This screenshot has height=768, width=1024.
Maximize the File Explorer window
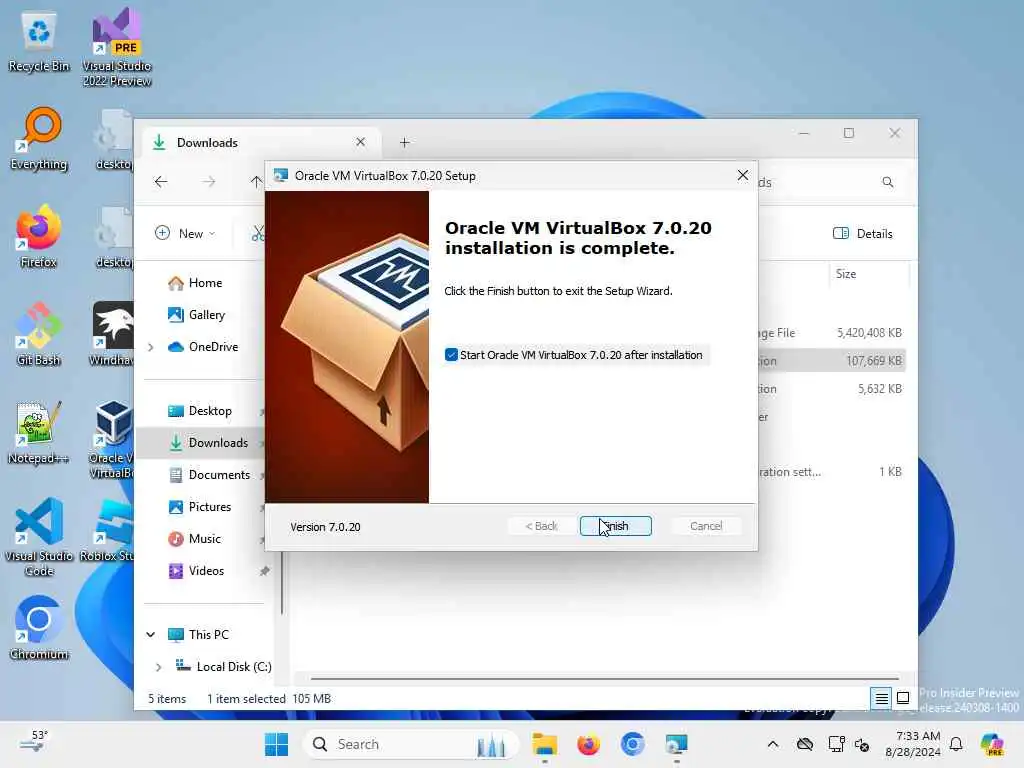point(848,133)
